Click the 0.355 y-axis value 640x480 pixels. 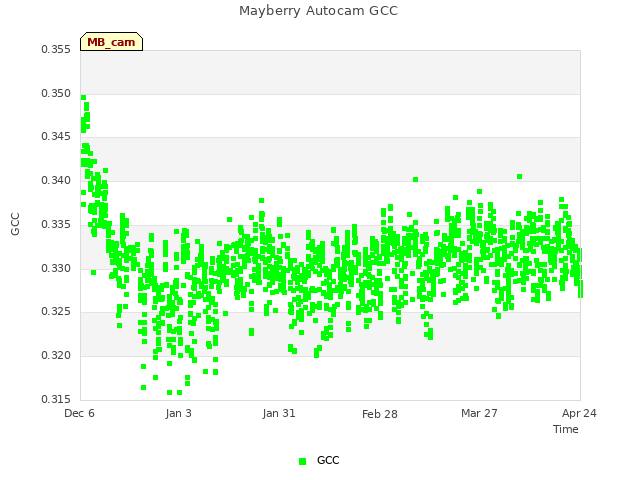click(56, 49)
